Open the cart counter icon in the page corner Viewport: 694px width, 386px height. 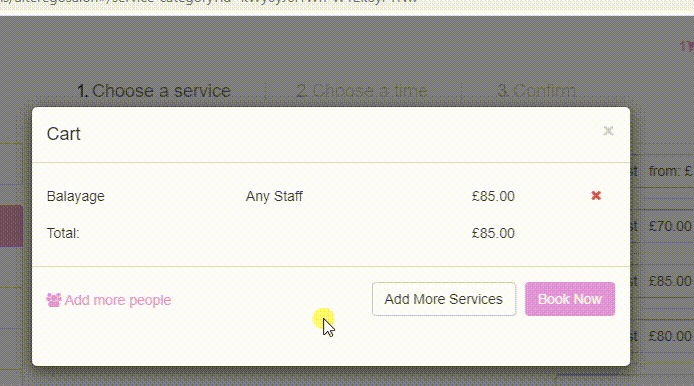686,46
